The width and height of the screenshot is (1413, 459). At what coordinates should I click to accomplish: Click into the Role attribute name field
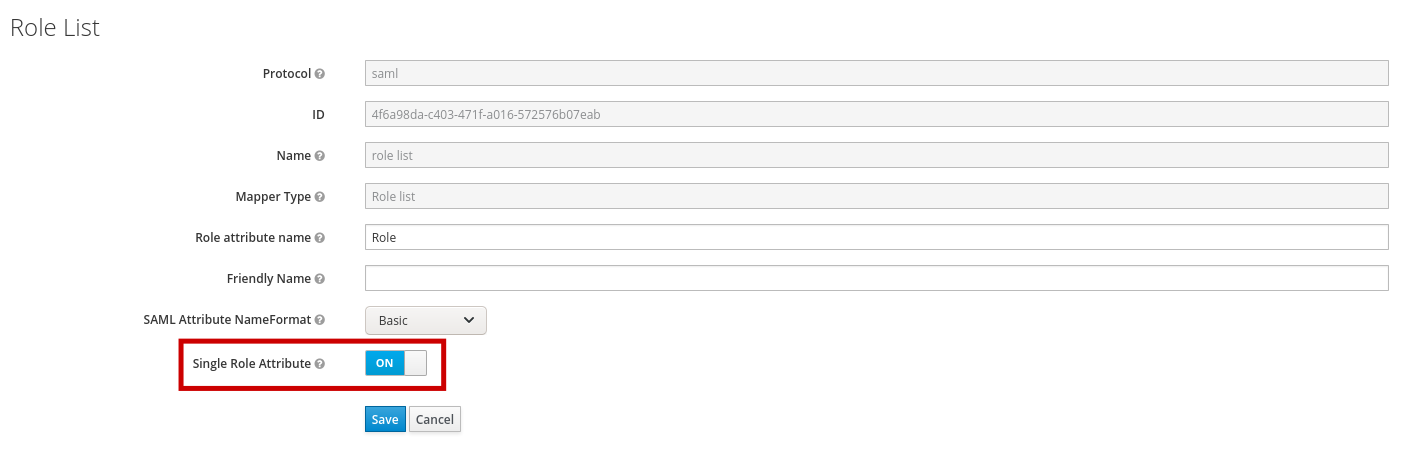pyautogui.click(x=877, y=237)
